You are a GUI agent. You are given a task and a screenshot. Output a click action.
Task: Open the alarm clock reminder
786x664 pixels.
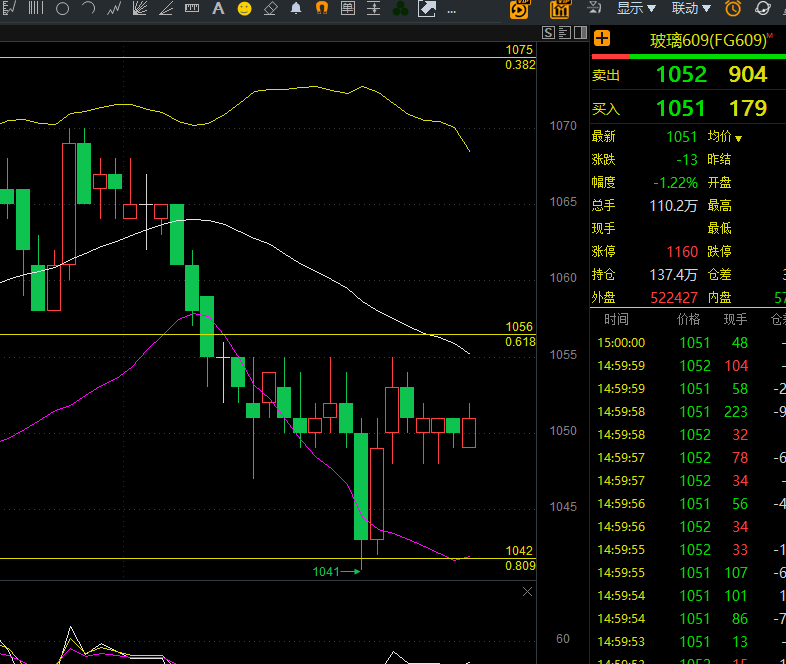733,8
